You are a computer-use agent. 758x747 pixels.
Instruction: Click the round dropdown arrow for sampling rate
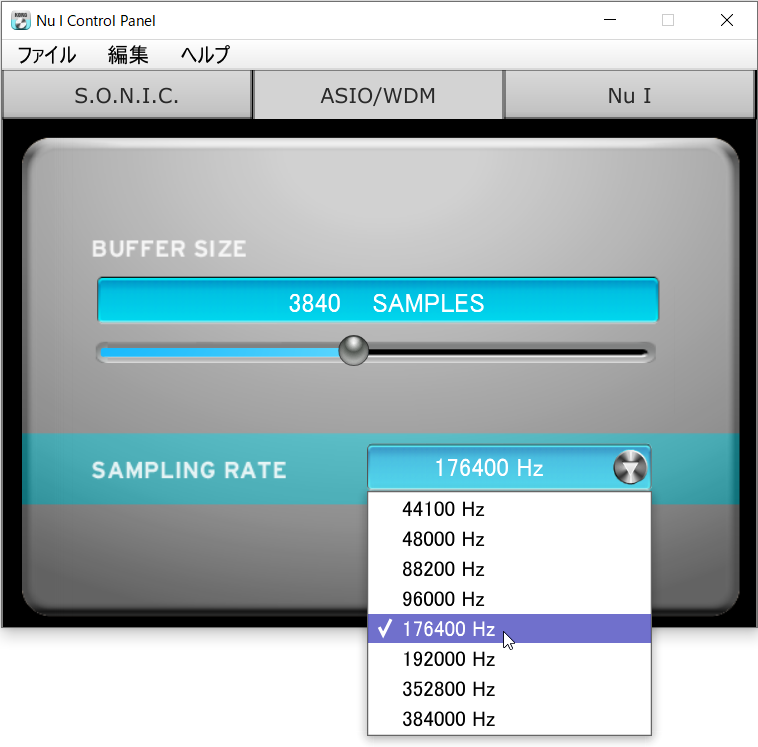[x=630, y=468]
